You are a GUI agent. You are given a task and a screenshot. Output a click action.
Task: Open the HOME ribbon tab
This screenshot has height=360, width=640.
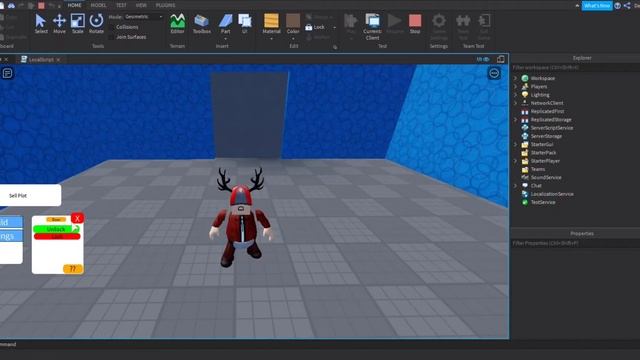click(74, 5)
